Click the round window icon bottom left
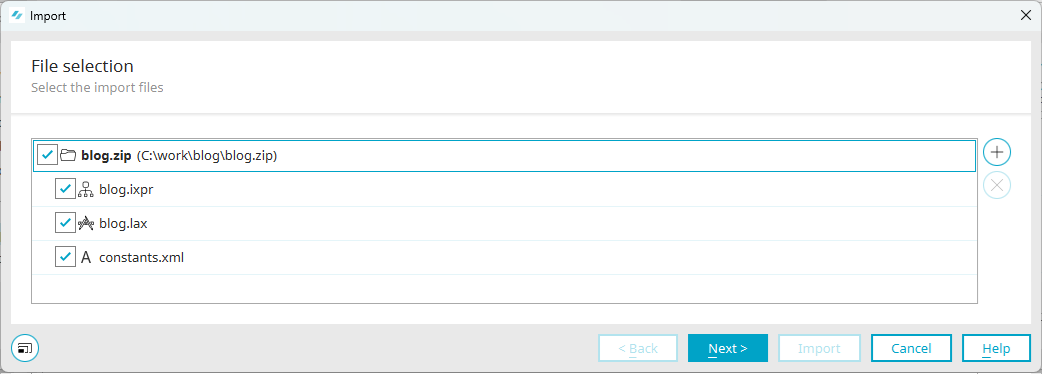 pyautogui.click(x=25, y=347)
